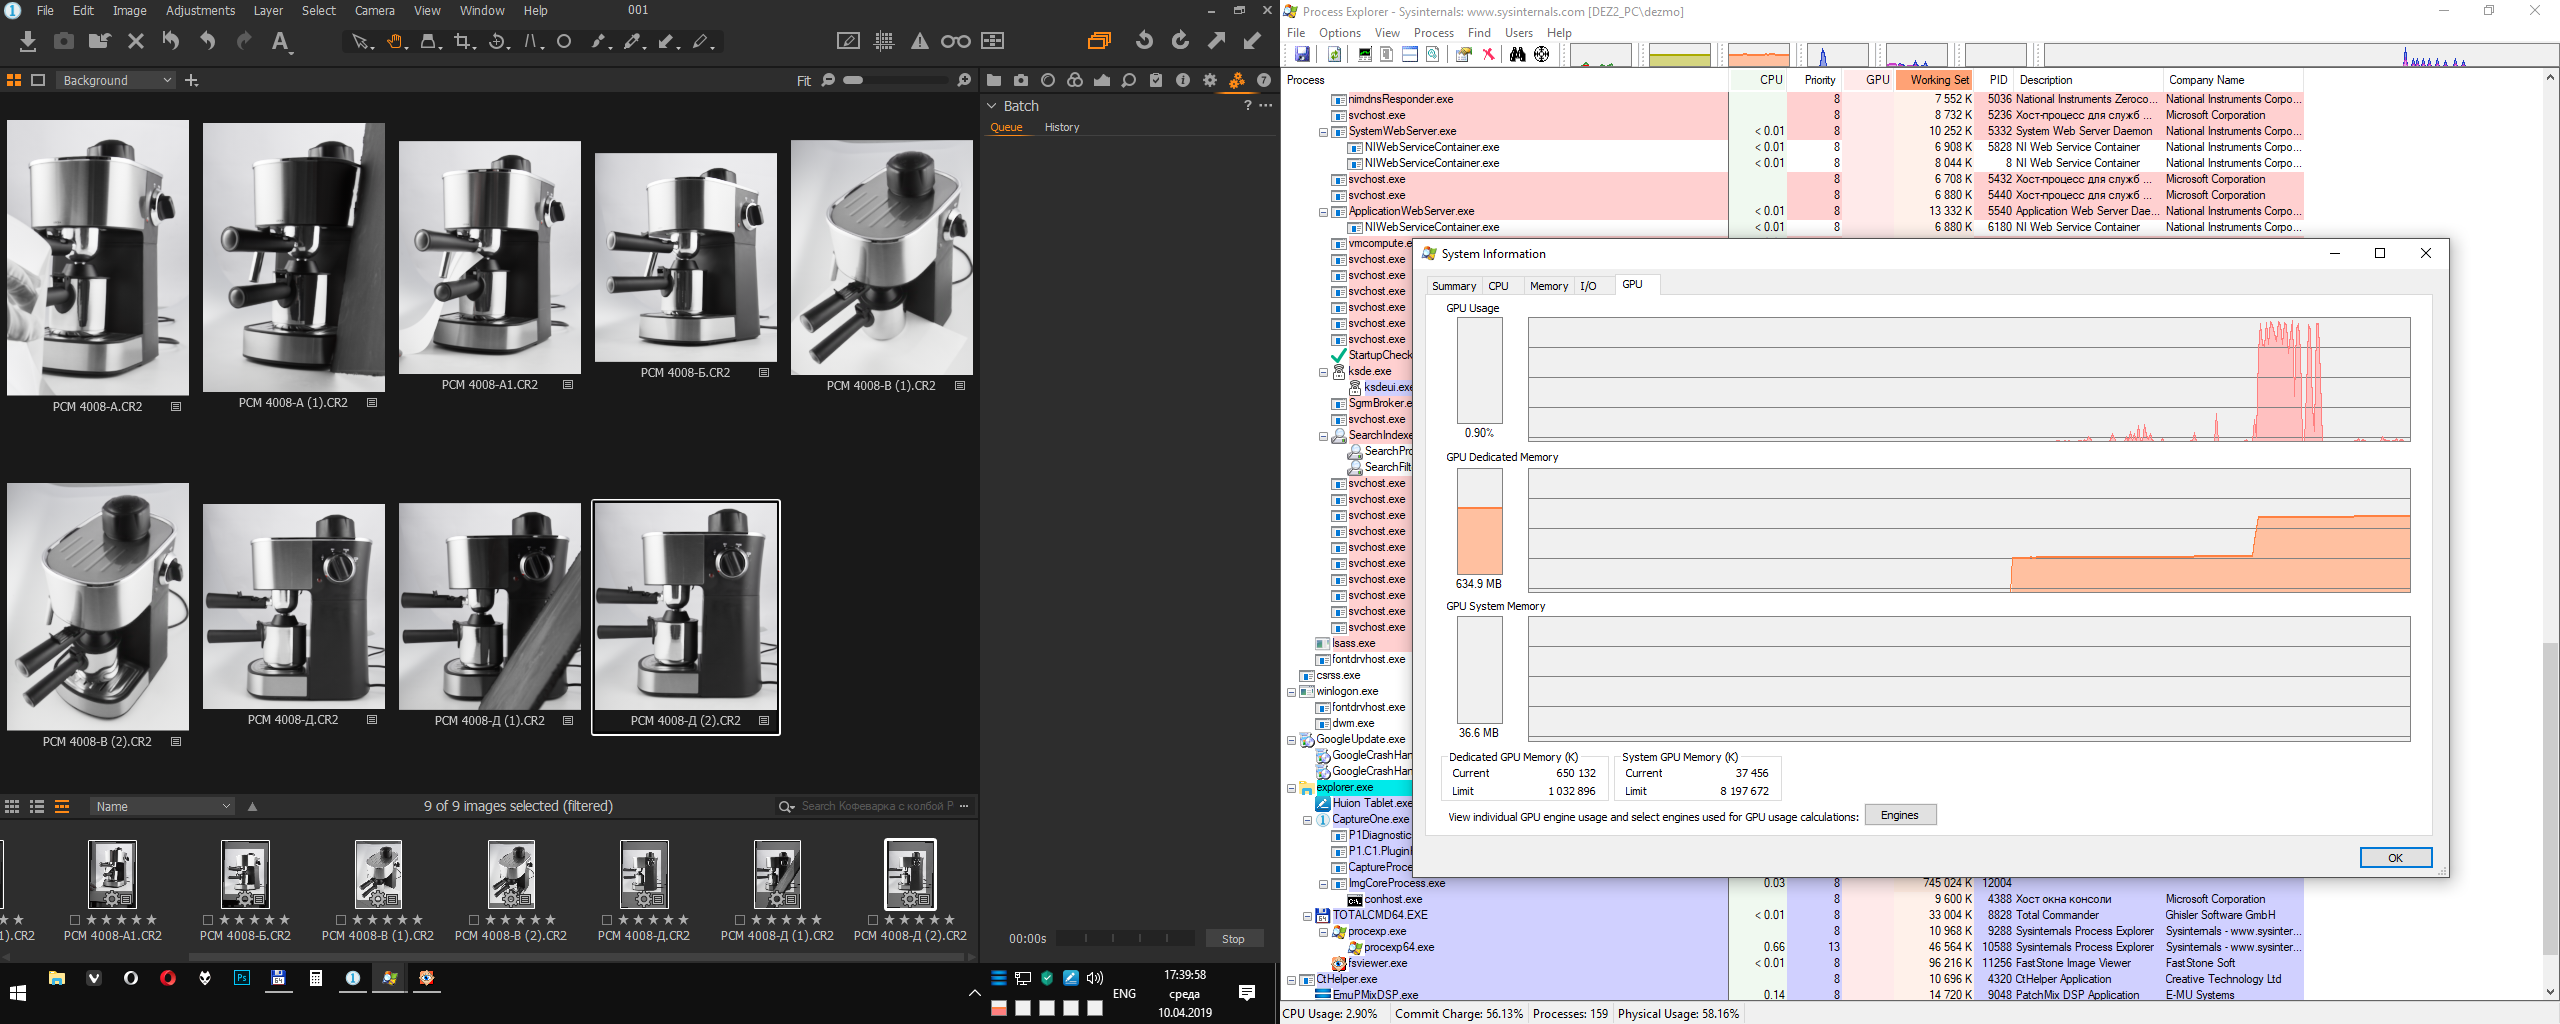Click the volume icon in system tray
2560x1024 pixels.
pyautogui.click(x=1095, y=978)
